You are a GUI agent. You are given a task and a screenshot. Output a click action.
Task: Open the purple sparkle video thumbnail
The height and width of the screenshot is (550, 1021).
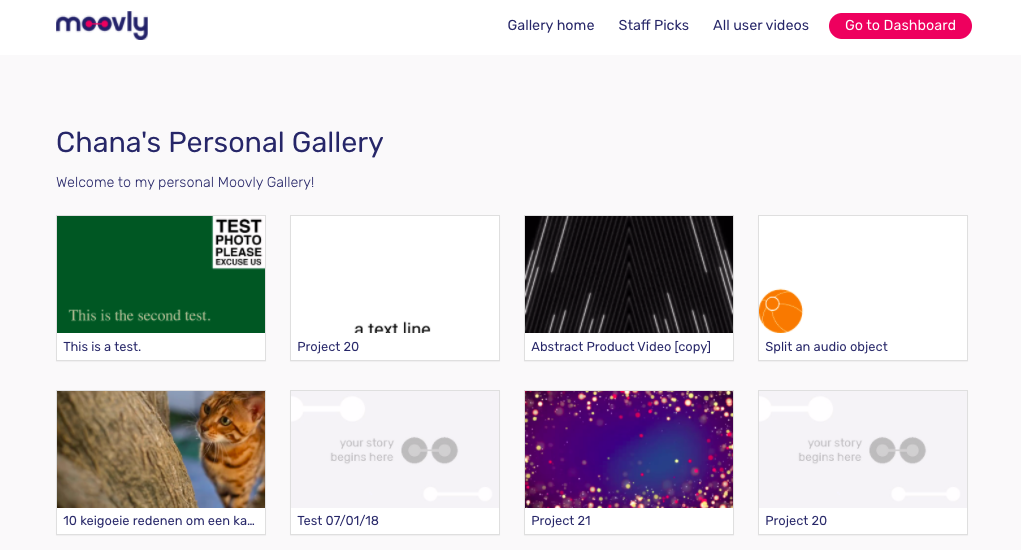(629, 449)
